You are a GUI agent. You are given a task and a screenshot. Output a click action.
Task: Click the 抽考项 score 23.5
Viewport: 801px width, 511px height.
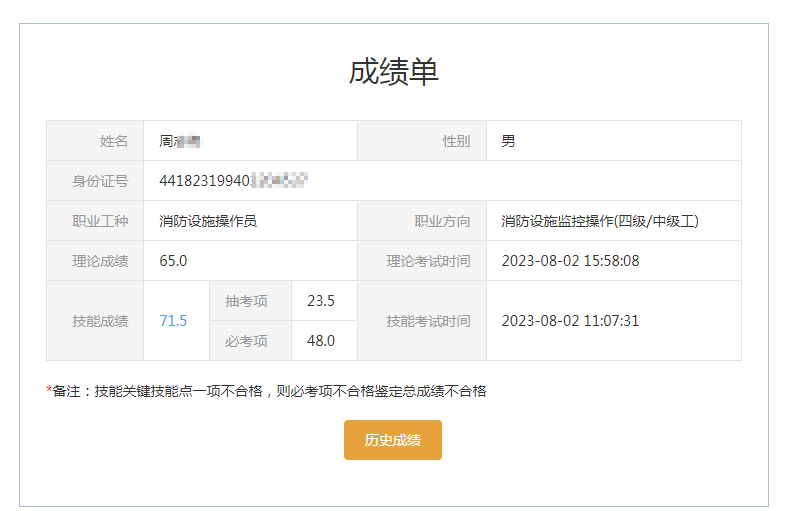(321, 301)
